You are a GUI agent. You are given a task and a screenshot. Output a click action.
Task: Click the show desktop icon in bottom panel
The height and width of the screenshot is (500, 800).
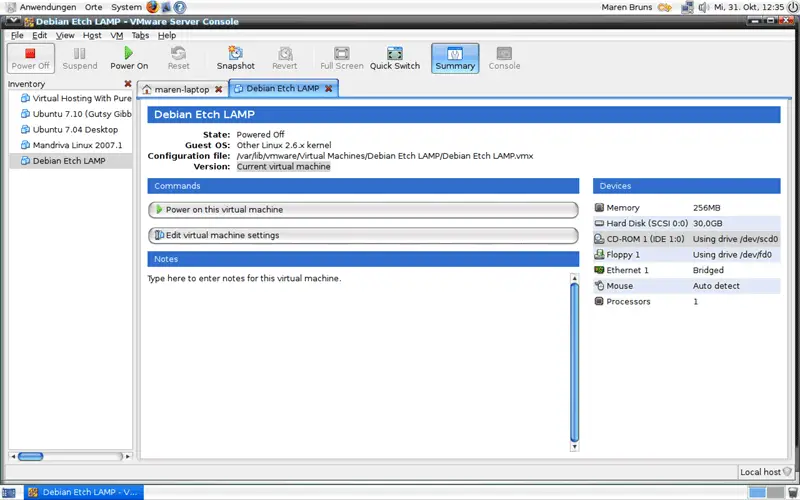(x=9, y=492)
